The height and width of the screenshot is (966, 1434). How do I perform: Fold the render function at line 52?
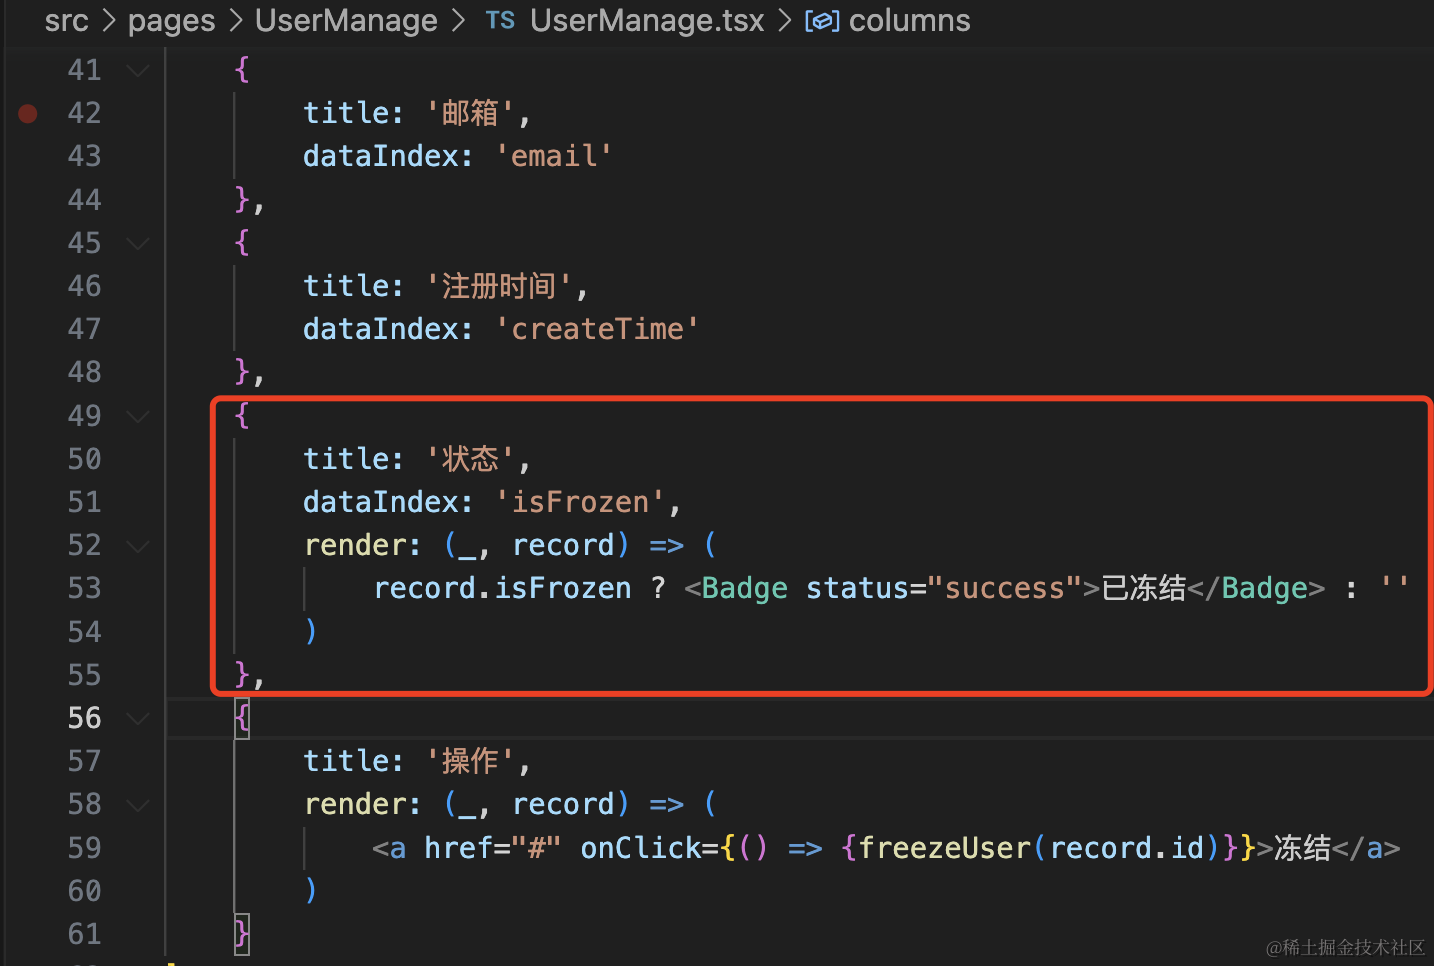138,546
